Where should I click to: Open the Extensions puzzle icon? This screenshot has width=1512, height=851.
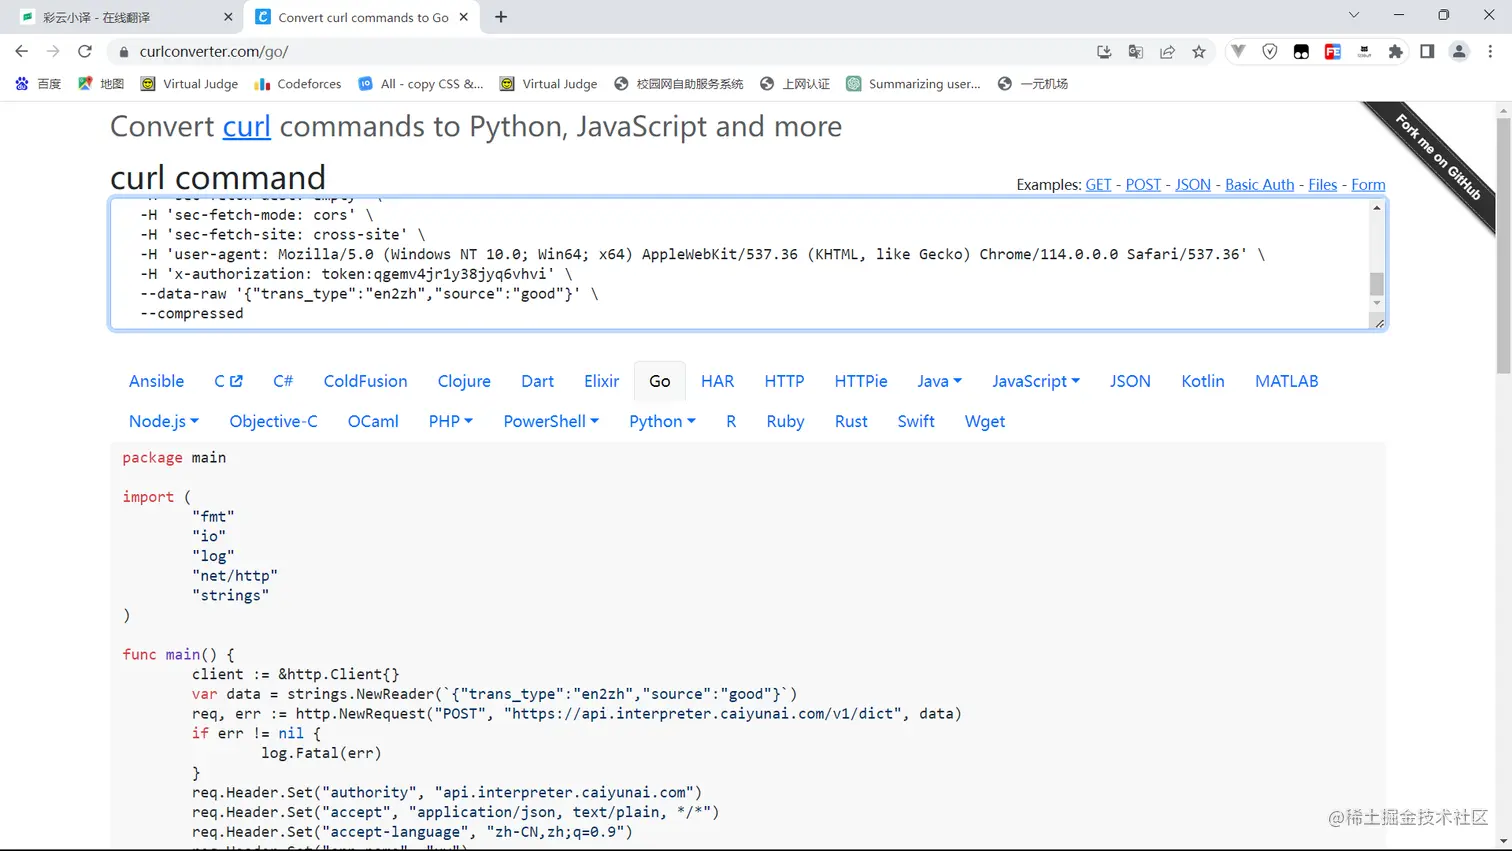click(x=1396, y=52)
